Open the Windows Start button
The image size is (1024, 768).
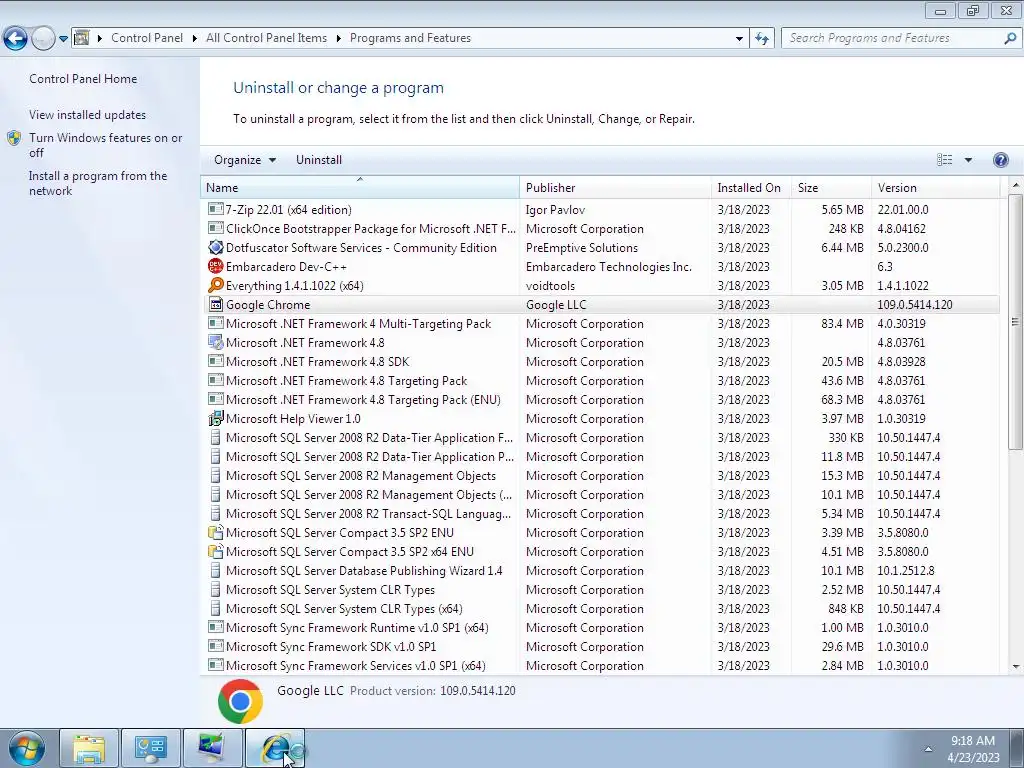(x=26, y=748)
